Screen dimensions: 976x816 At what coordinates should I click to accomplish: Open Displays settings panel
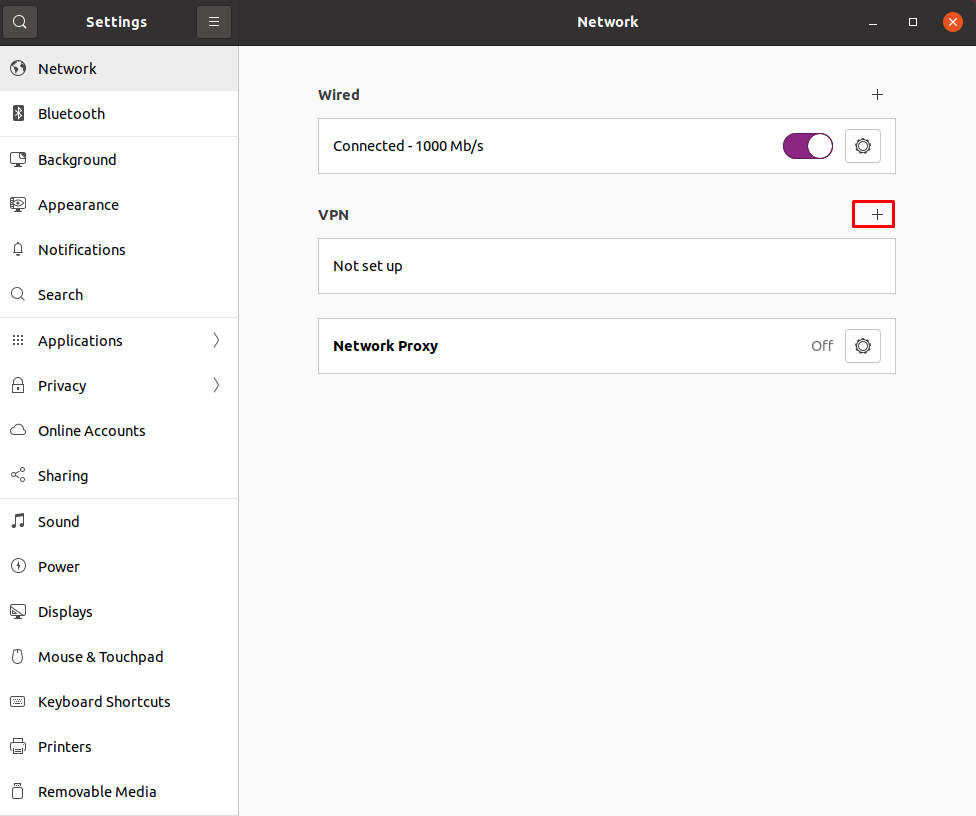tap(65, 612)
